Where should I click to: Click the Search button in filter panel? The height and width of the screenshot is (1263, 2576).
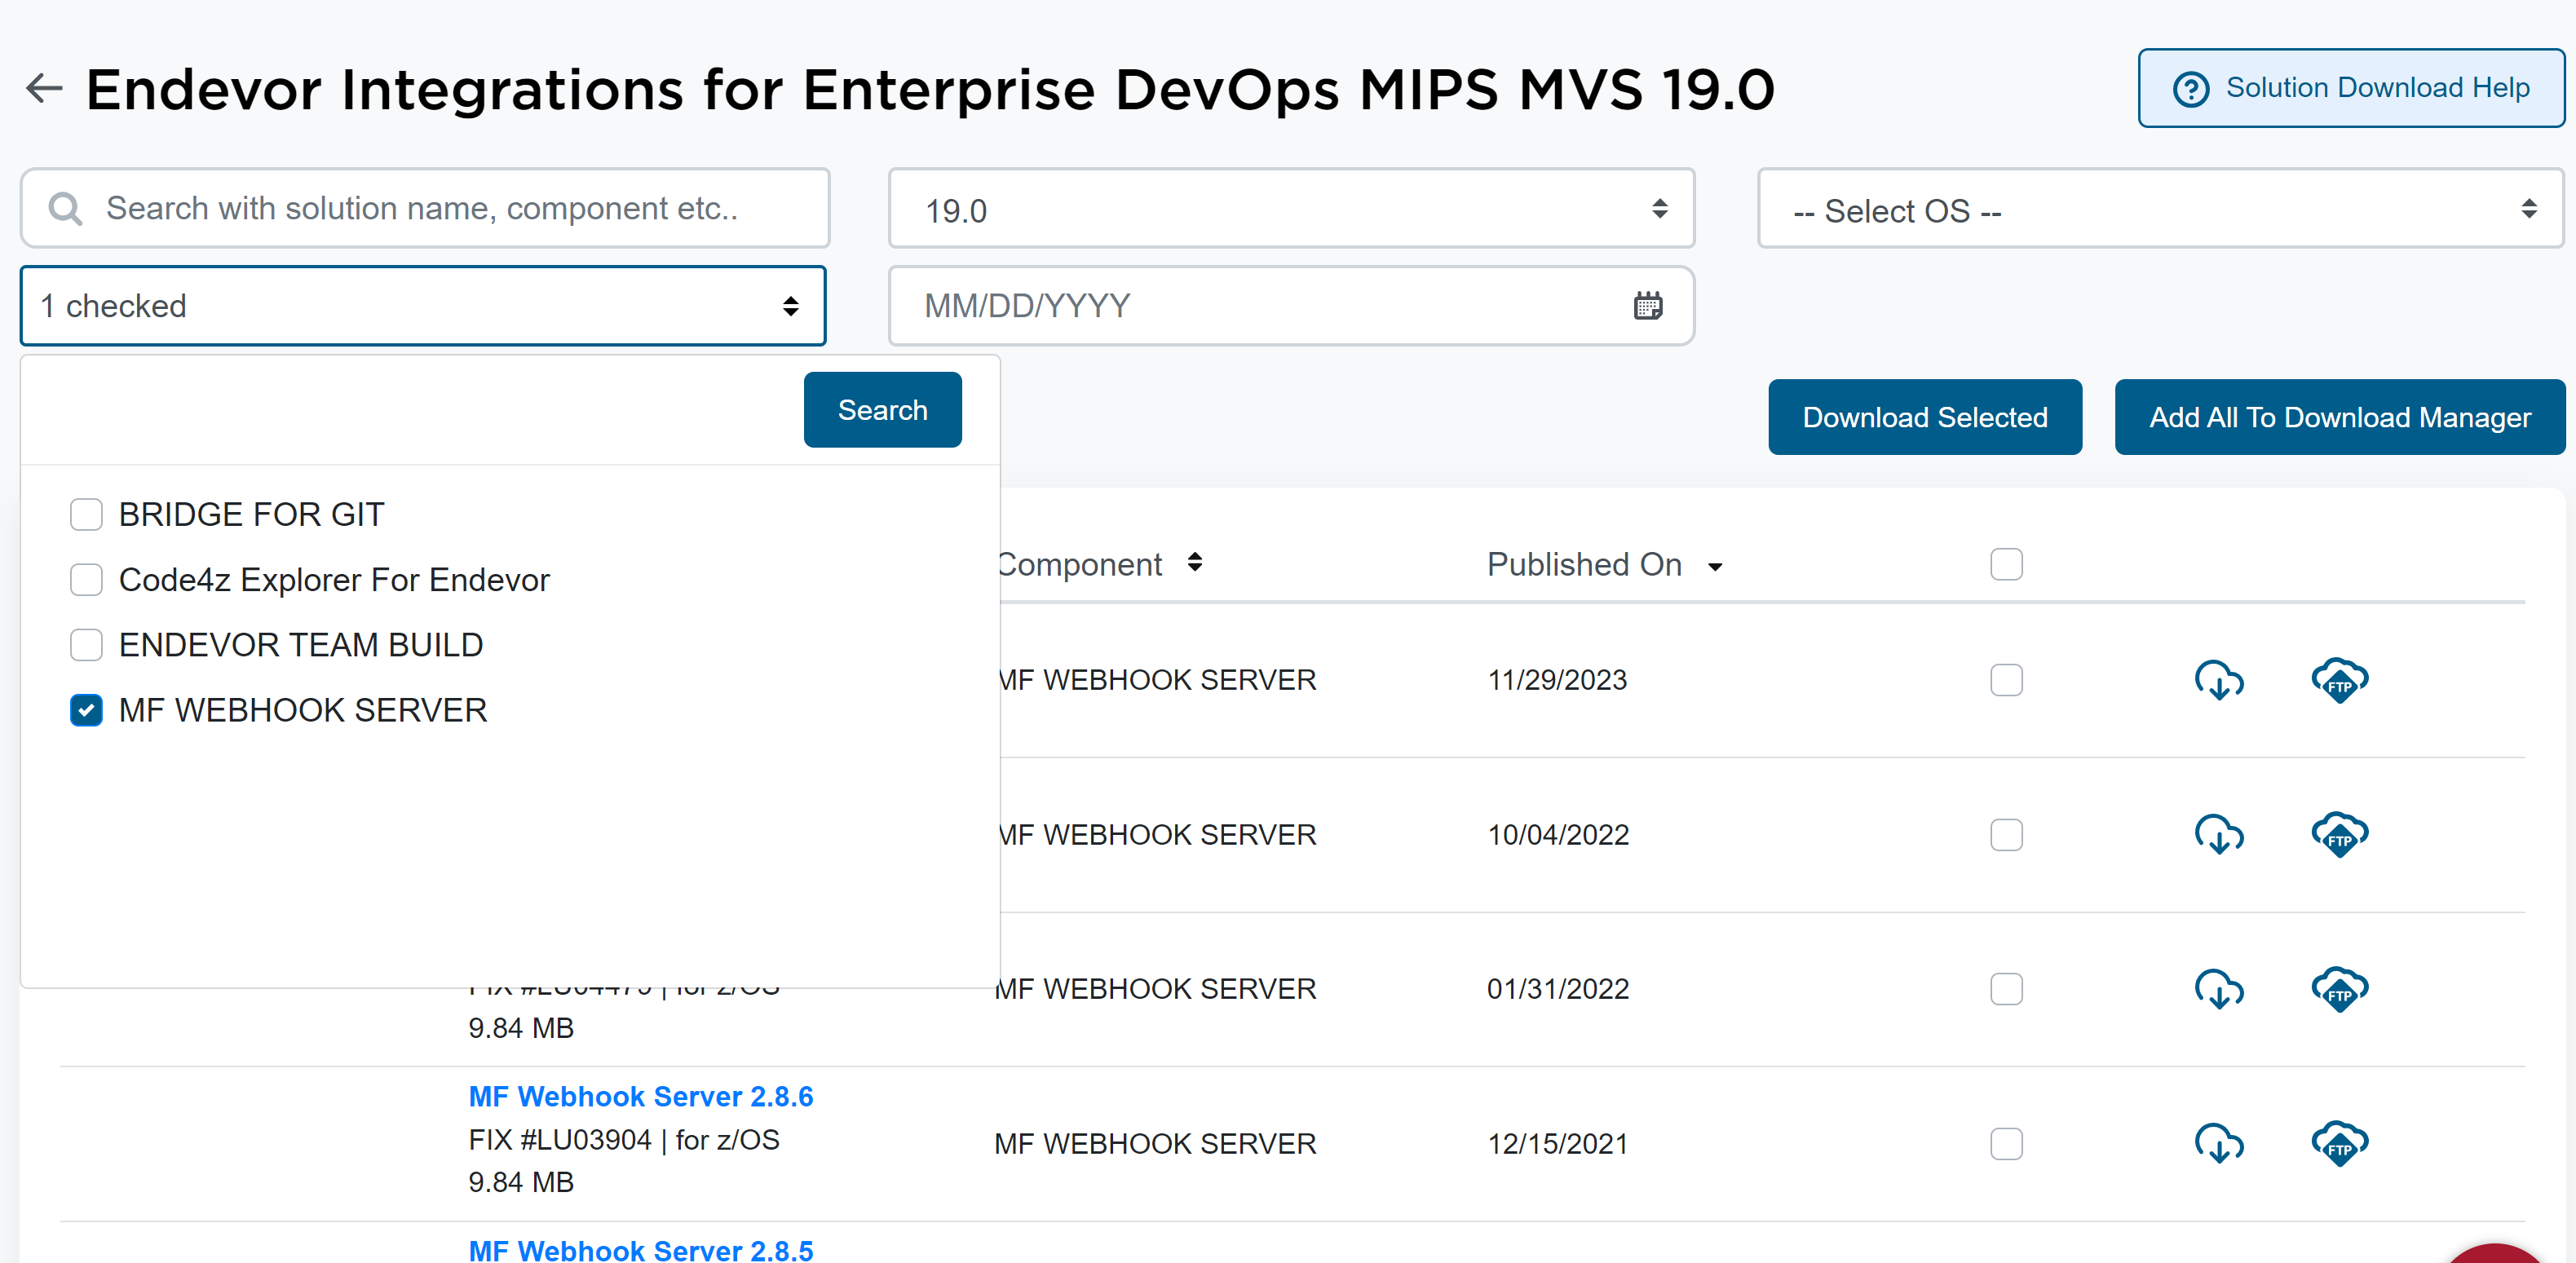881,410
